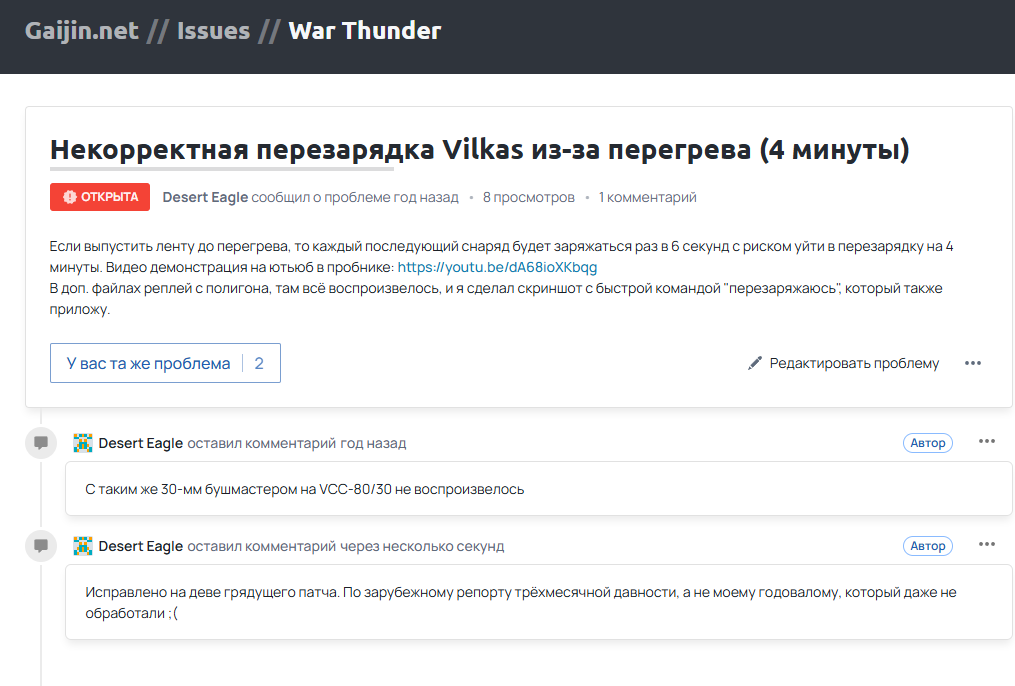Click the red ОТКРЫТА status badge
Image resolution: width=1015 pixels, height=686 pixels.
tap(100, 197)
